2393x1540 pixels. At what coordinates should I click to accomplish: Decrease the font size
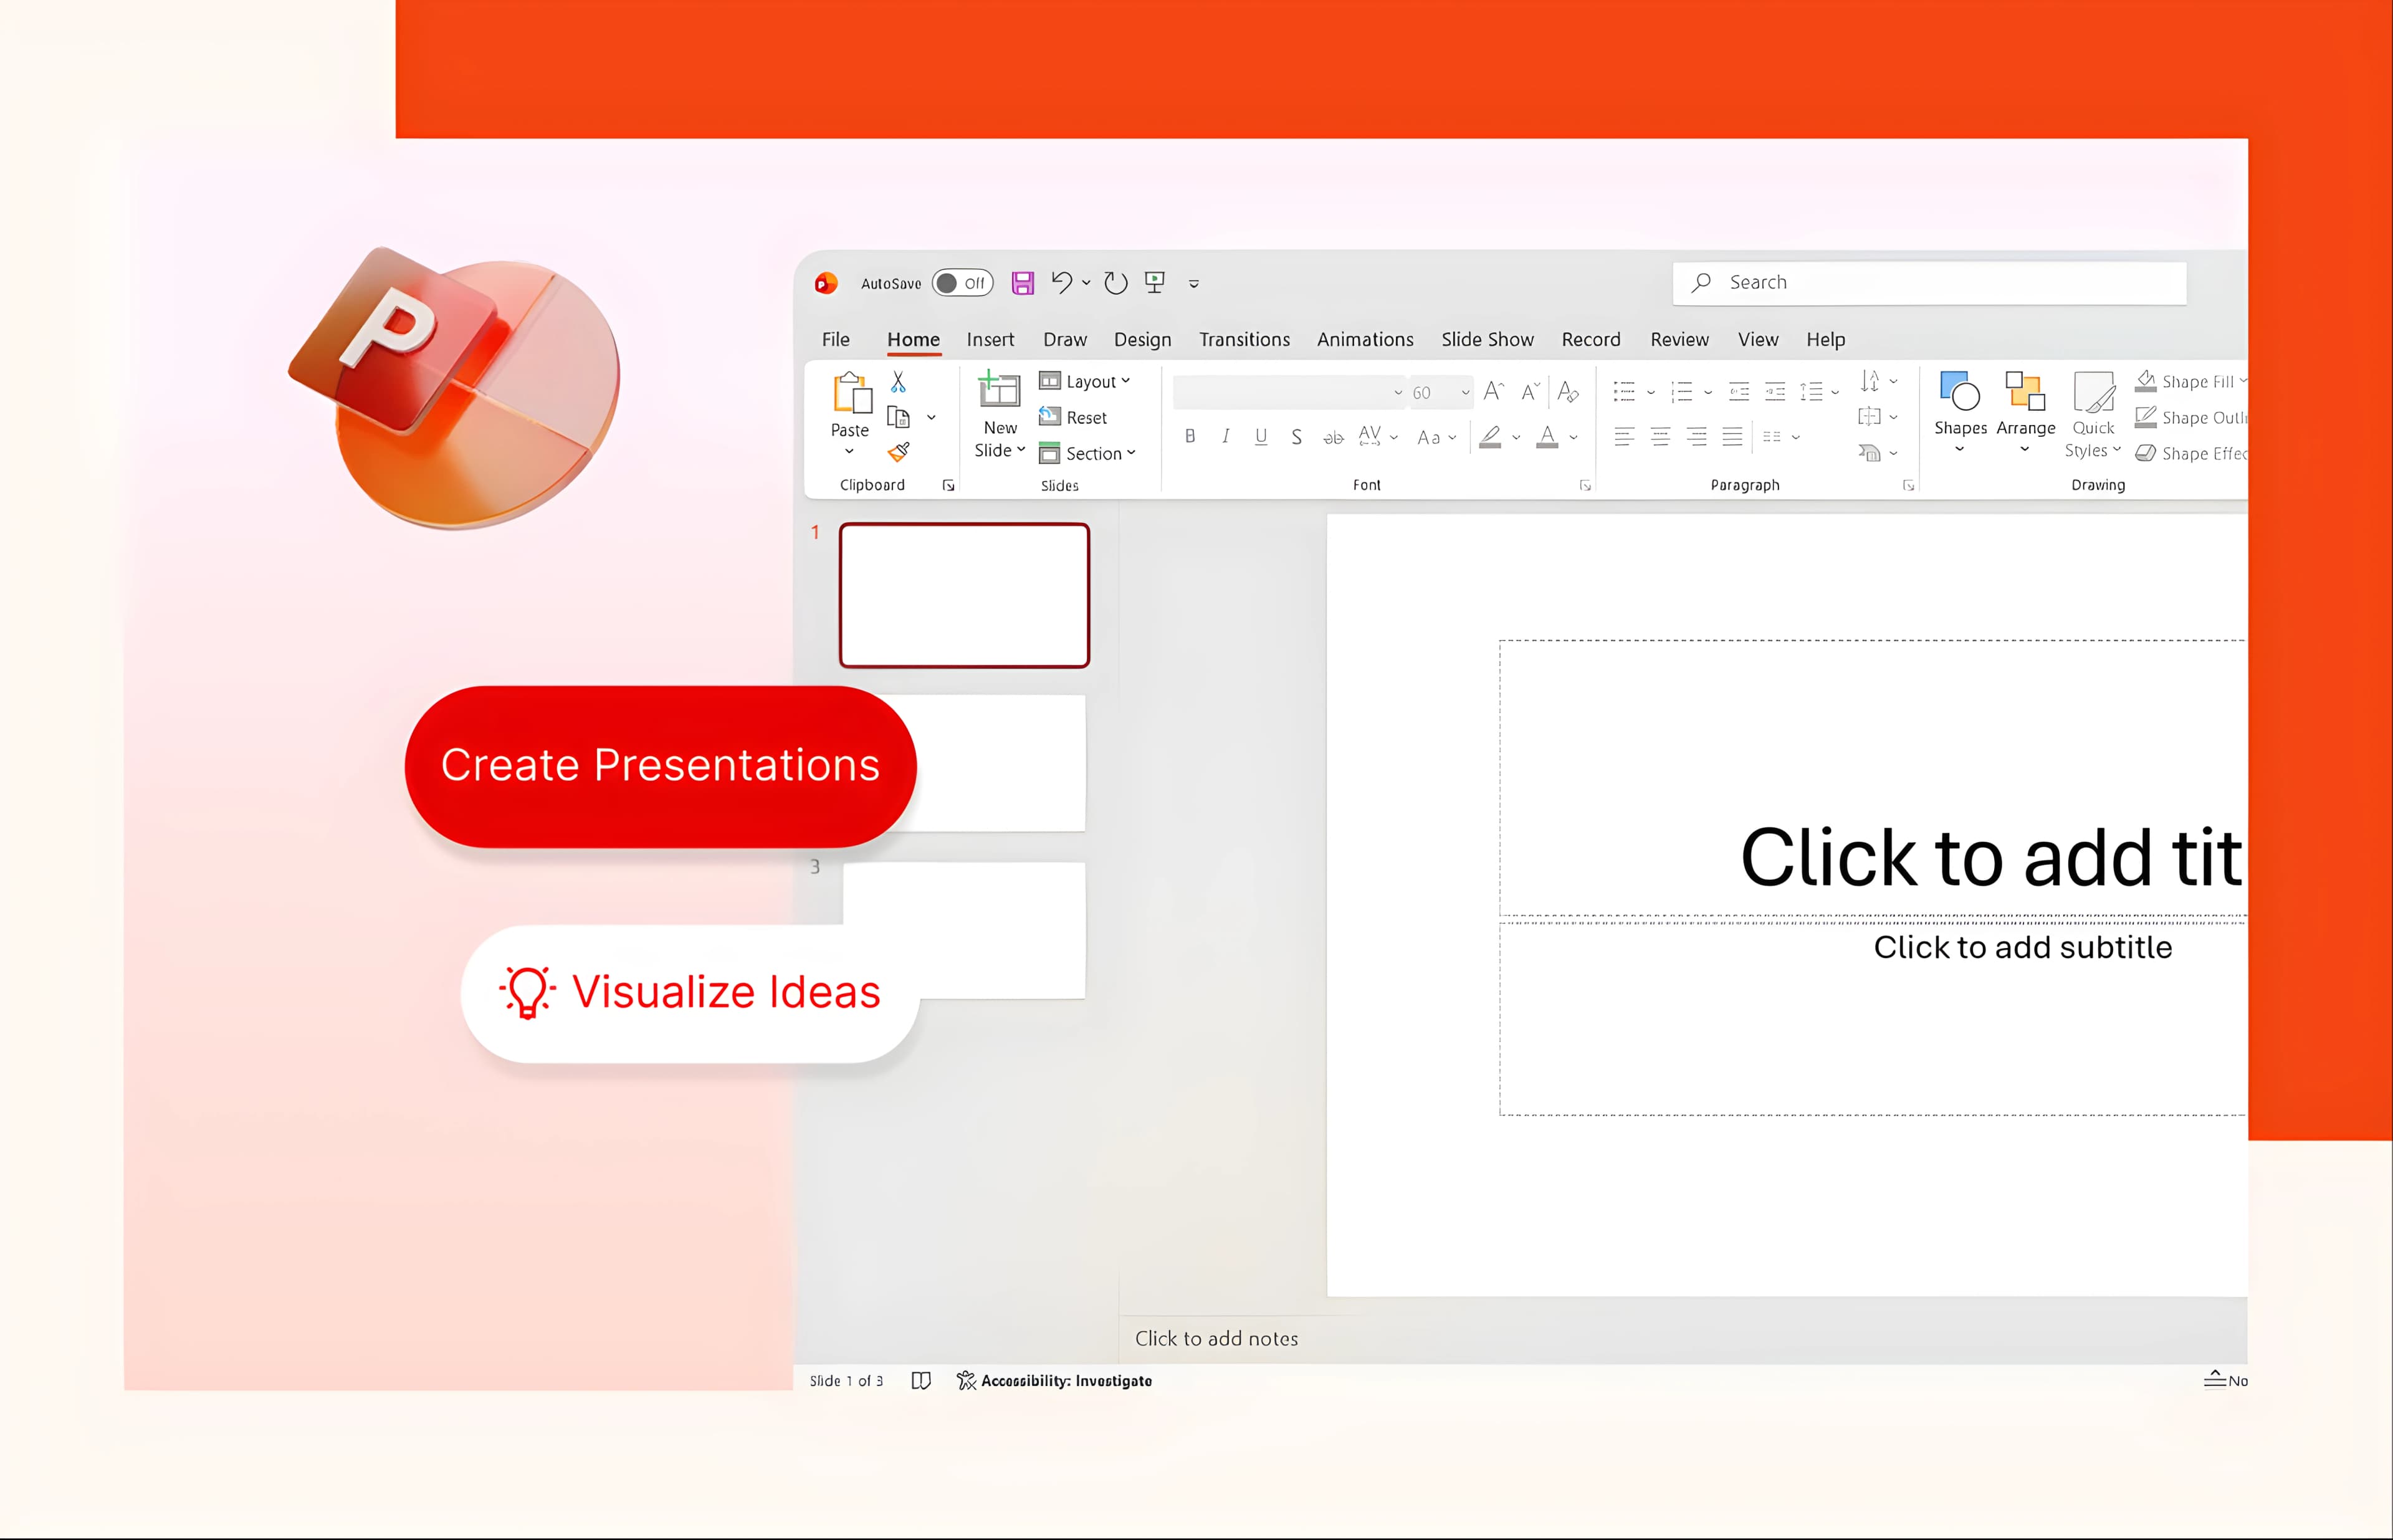1530,392
